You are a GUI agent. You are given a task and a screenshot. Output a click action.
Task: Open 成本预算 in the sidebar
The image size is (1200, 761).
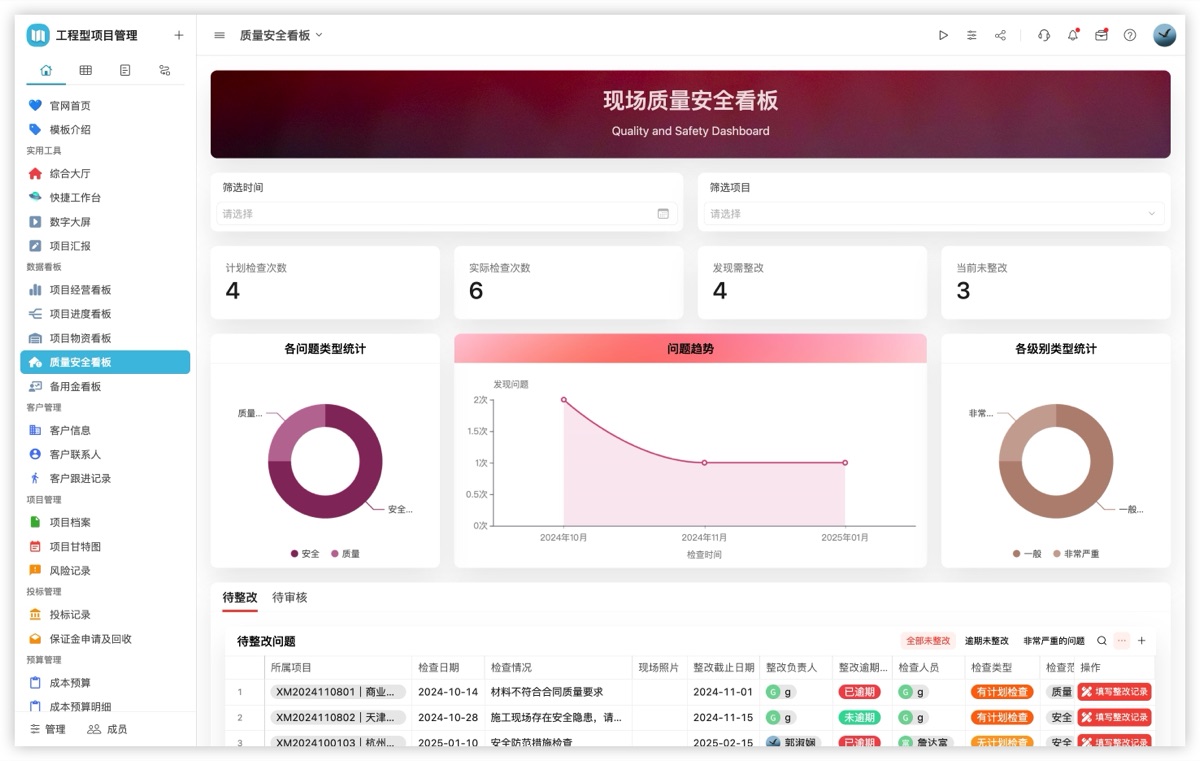point(105,682)
